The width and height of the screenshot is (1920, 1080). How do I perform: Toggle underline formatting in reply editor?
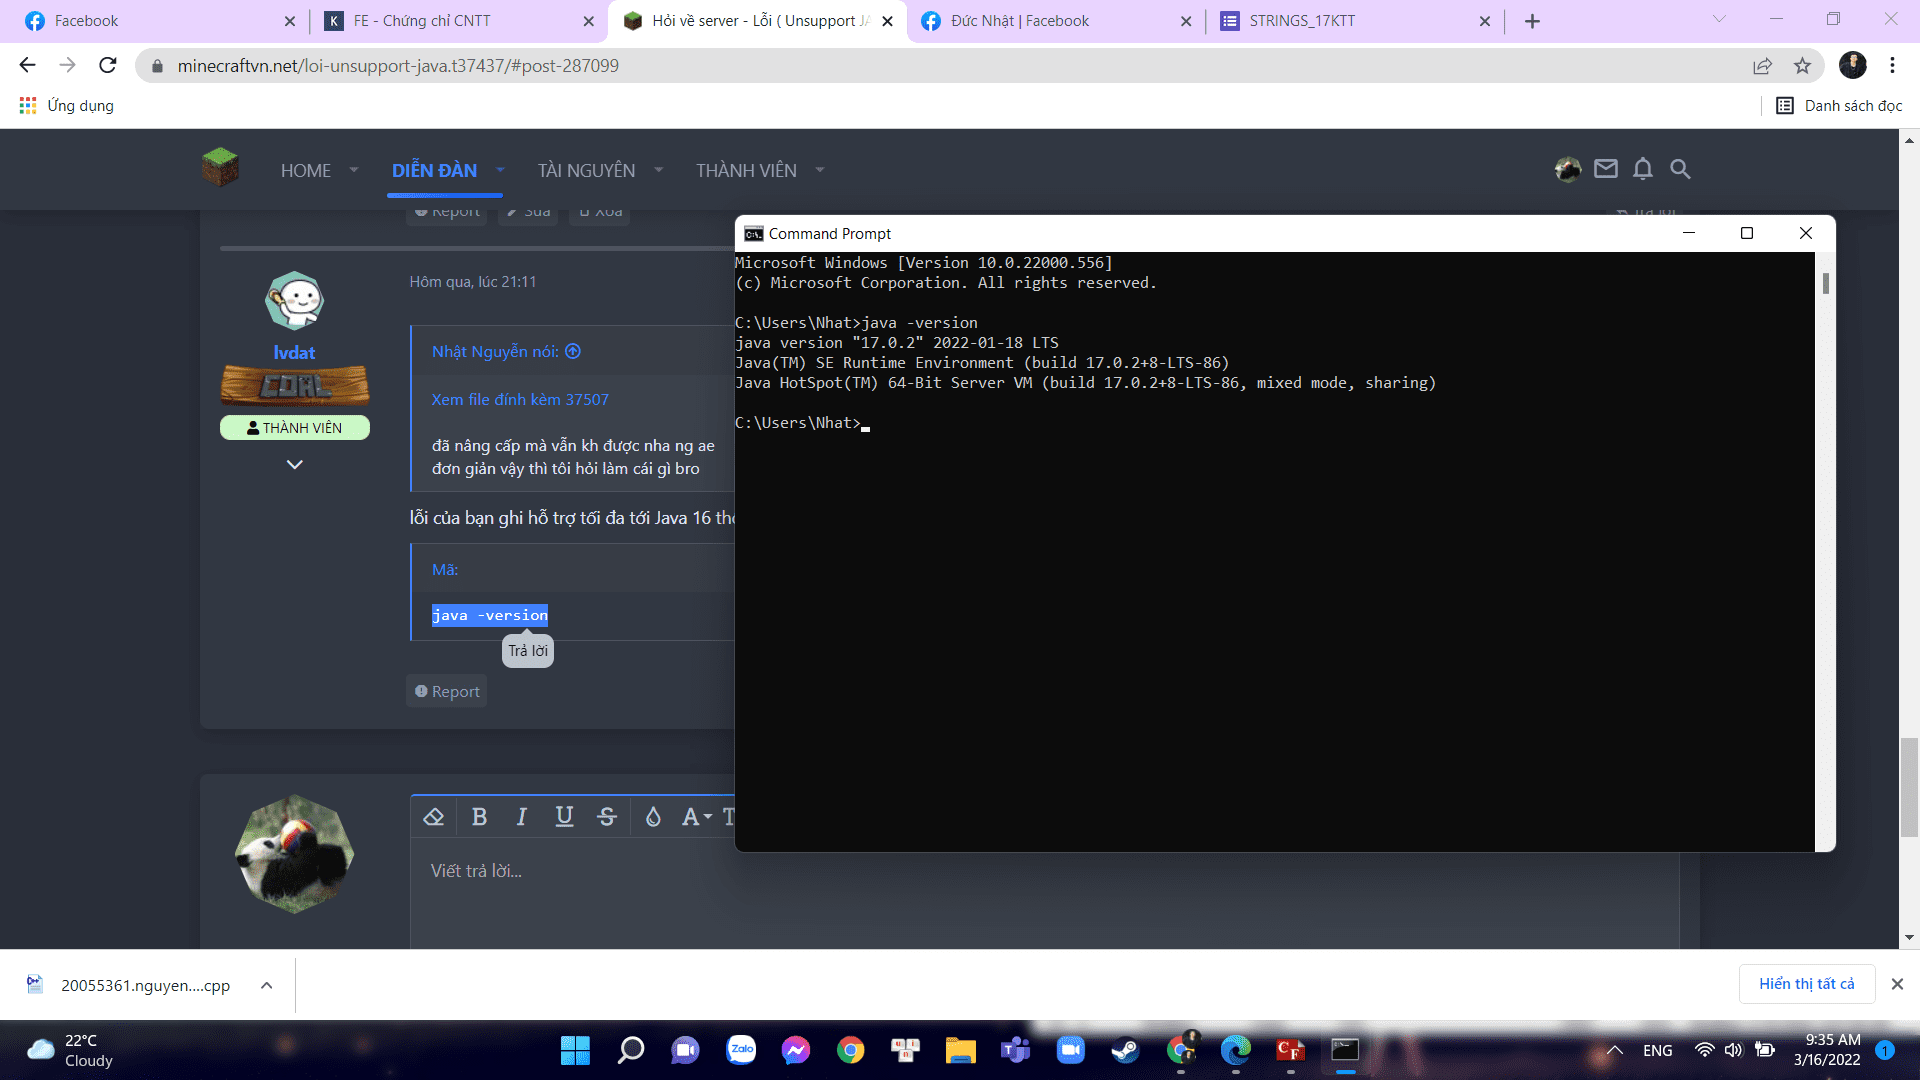coord(564,817)
